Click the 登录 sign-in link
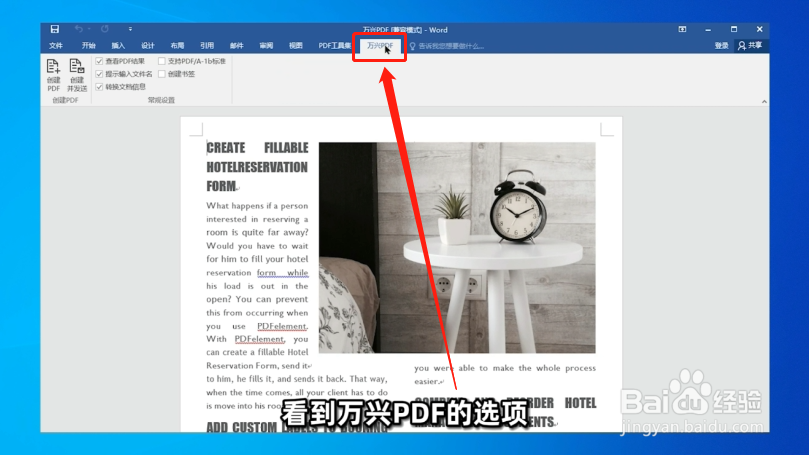The width and height of the screenshot is (809, 455). tap(721, 46)
